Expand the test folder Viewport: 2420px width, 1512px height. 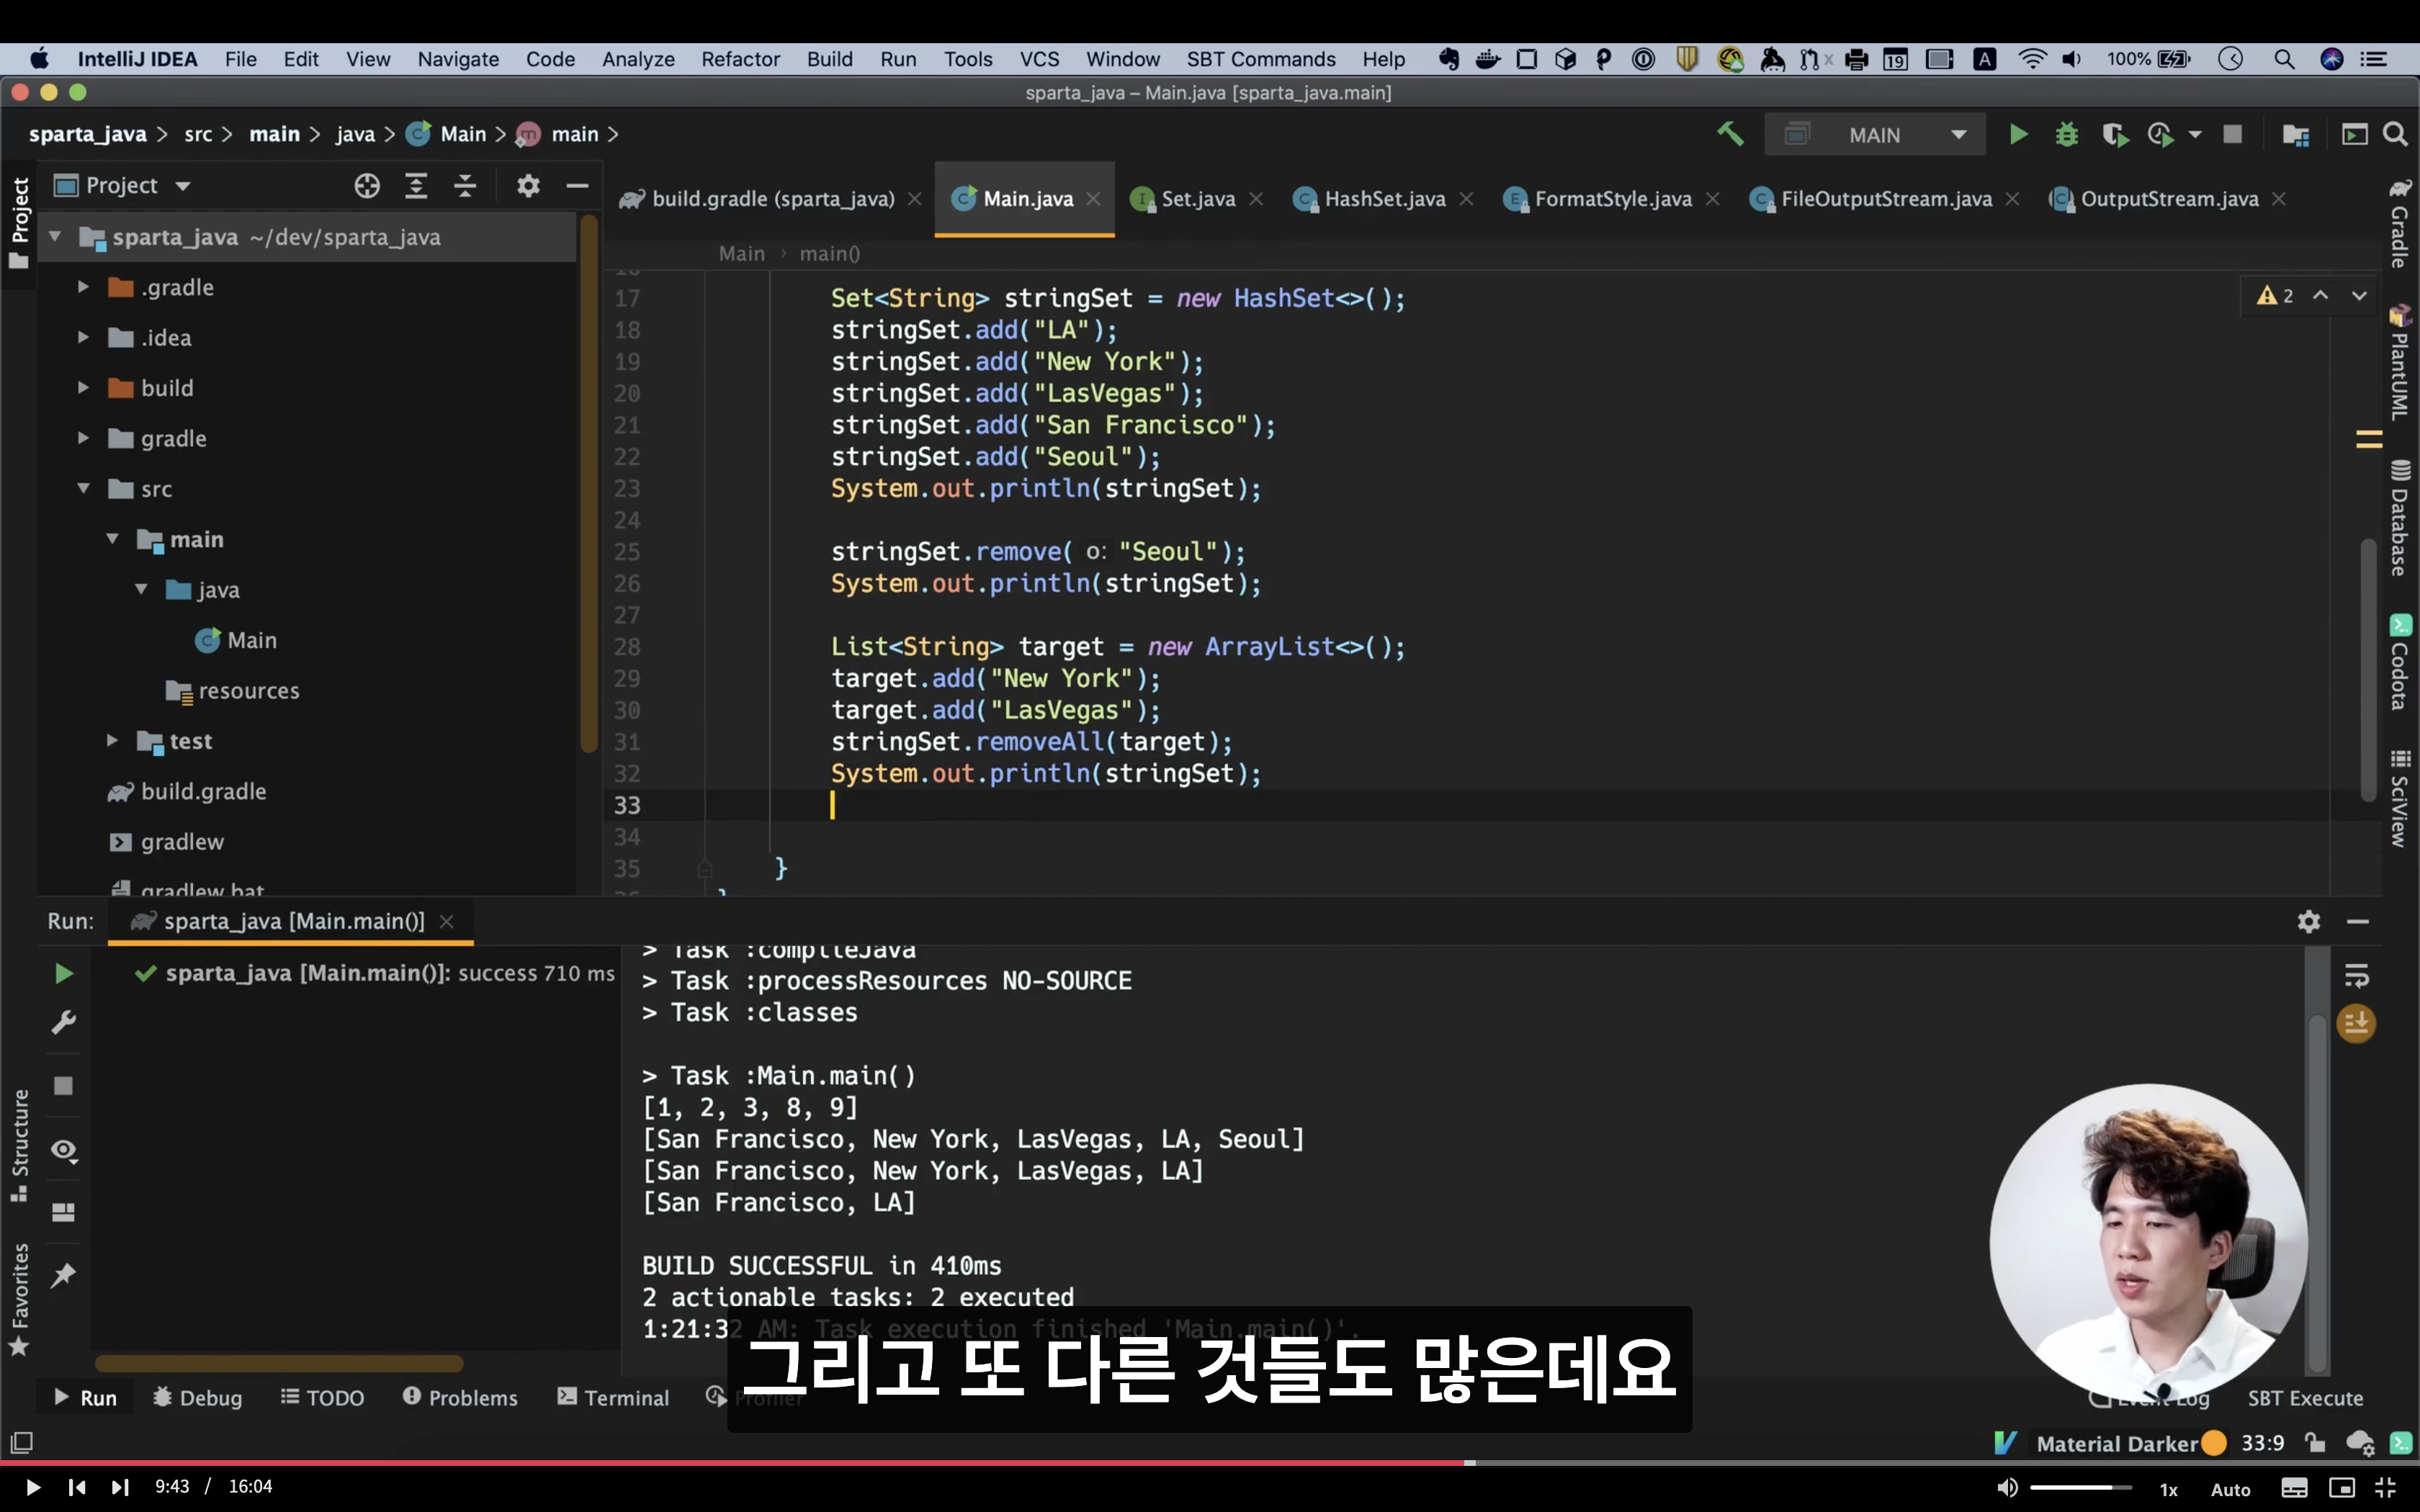click(x=112, y=741)
